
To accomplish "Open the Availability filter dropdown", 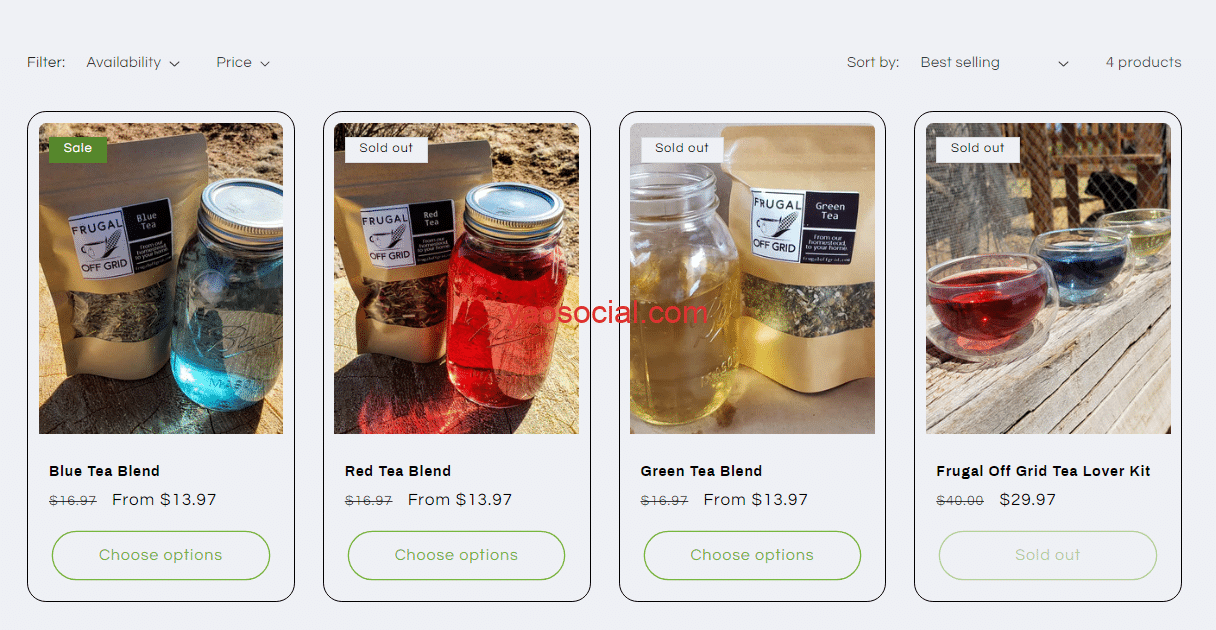I will (133, 62).
